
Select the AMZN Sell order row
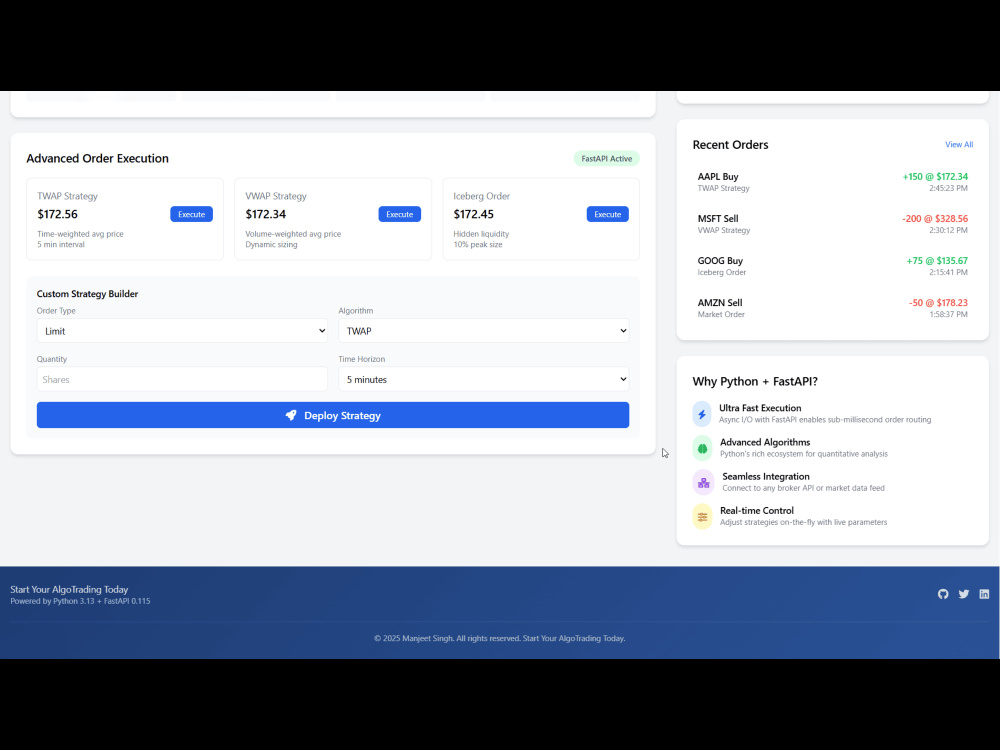[832, 308]
